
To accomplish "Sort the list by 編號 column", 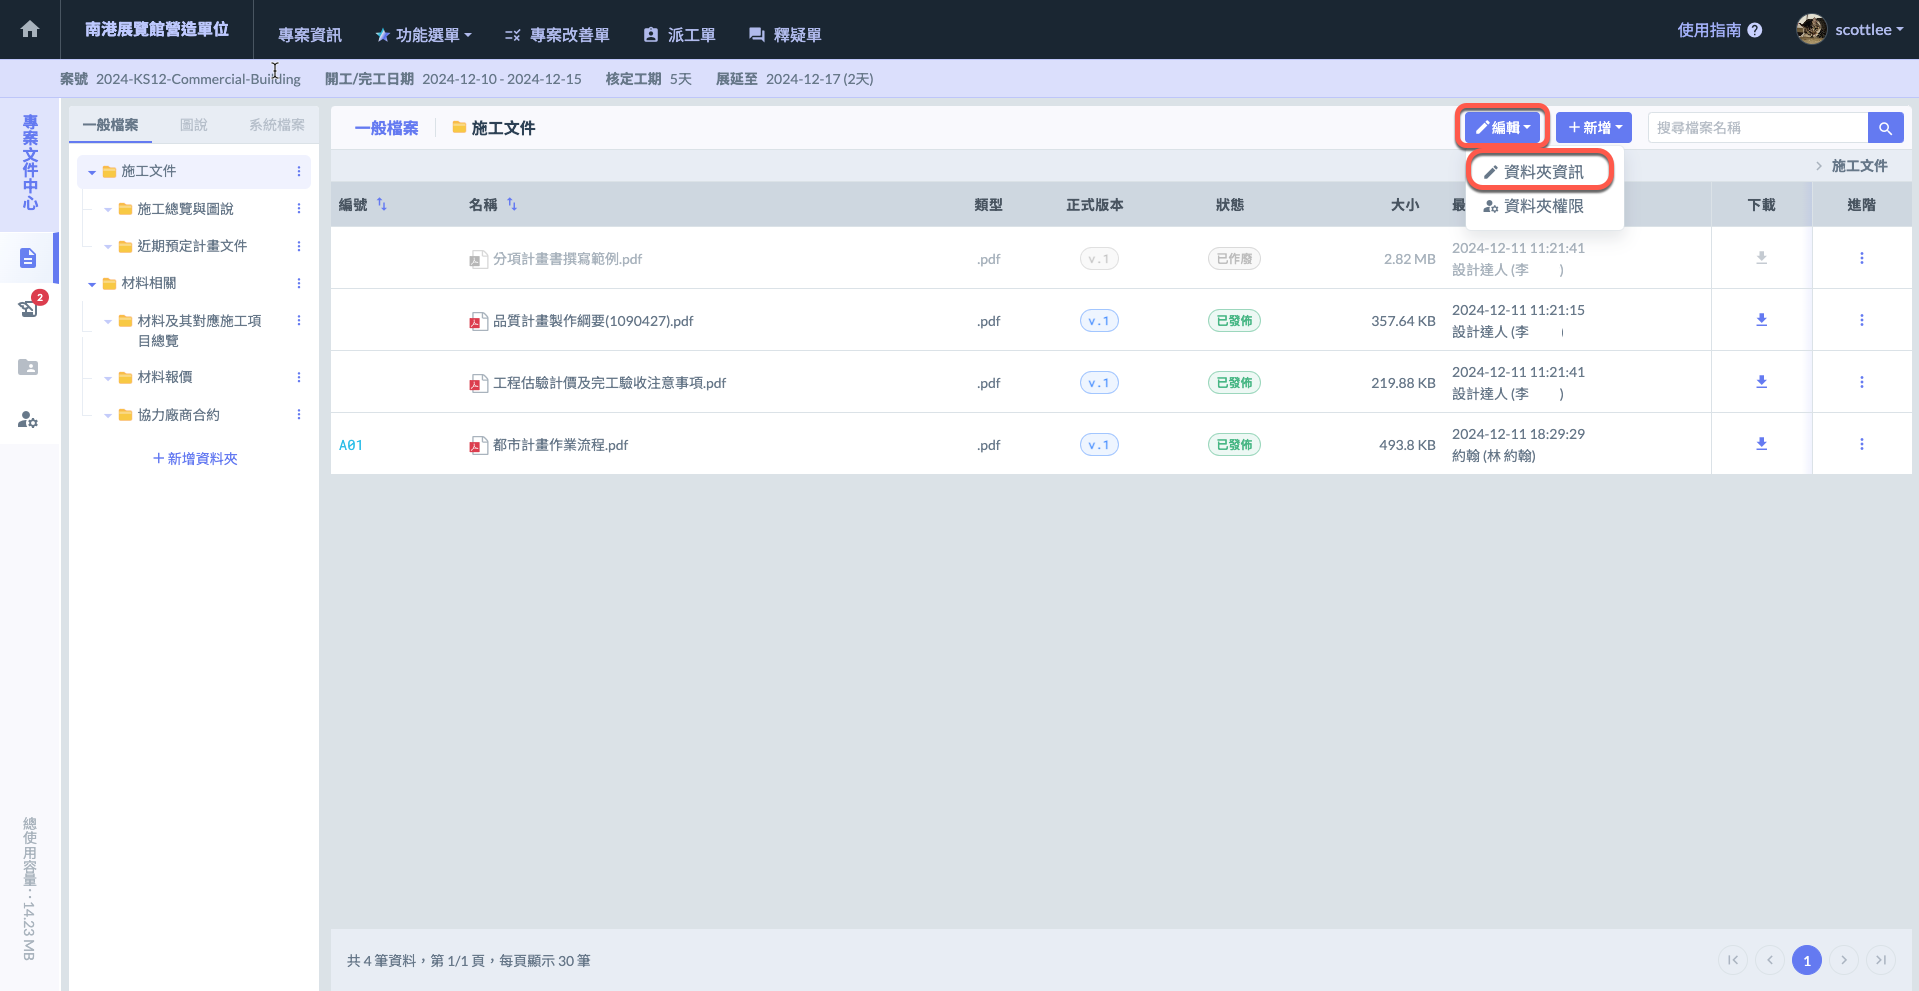I will 381,205.
